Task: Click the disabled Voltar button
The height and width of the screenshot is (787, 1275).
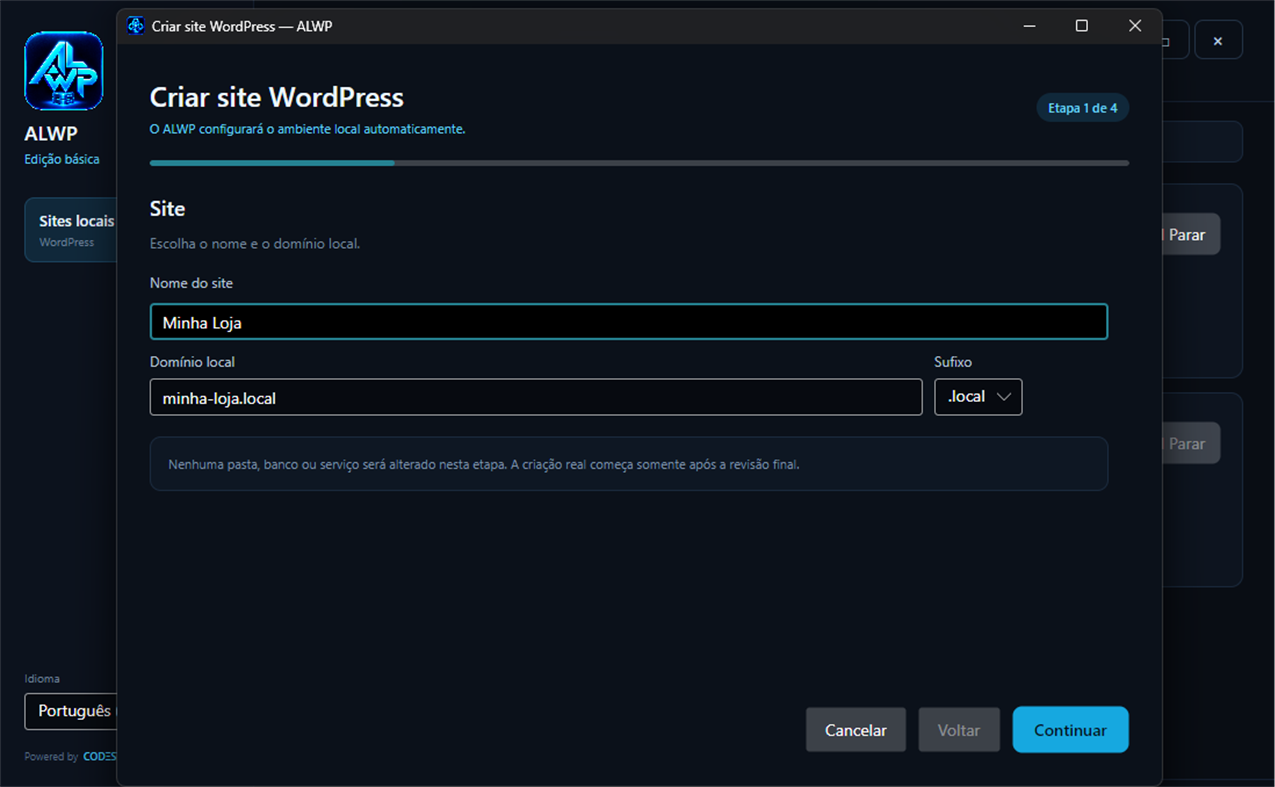Action: click(959, 730)
